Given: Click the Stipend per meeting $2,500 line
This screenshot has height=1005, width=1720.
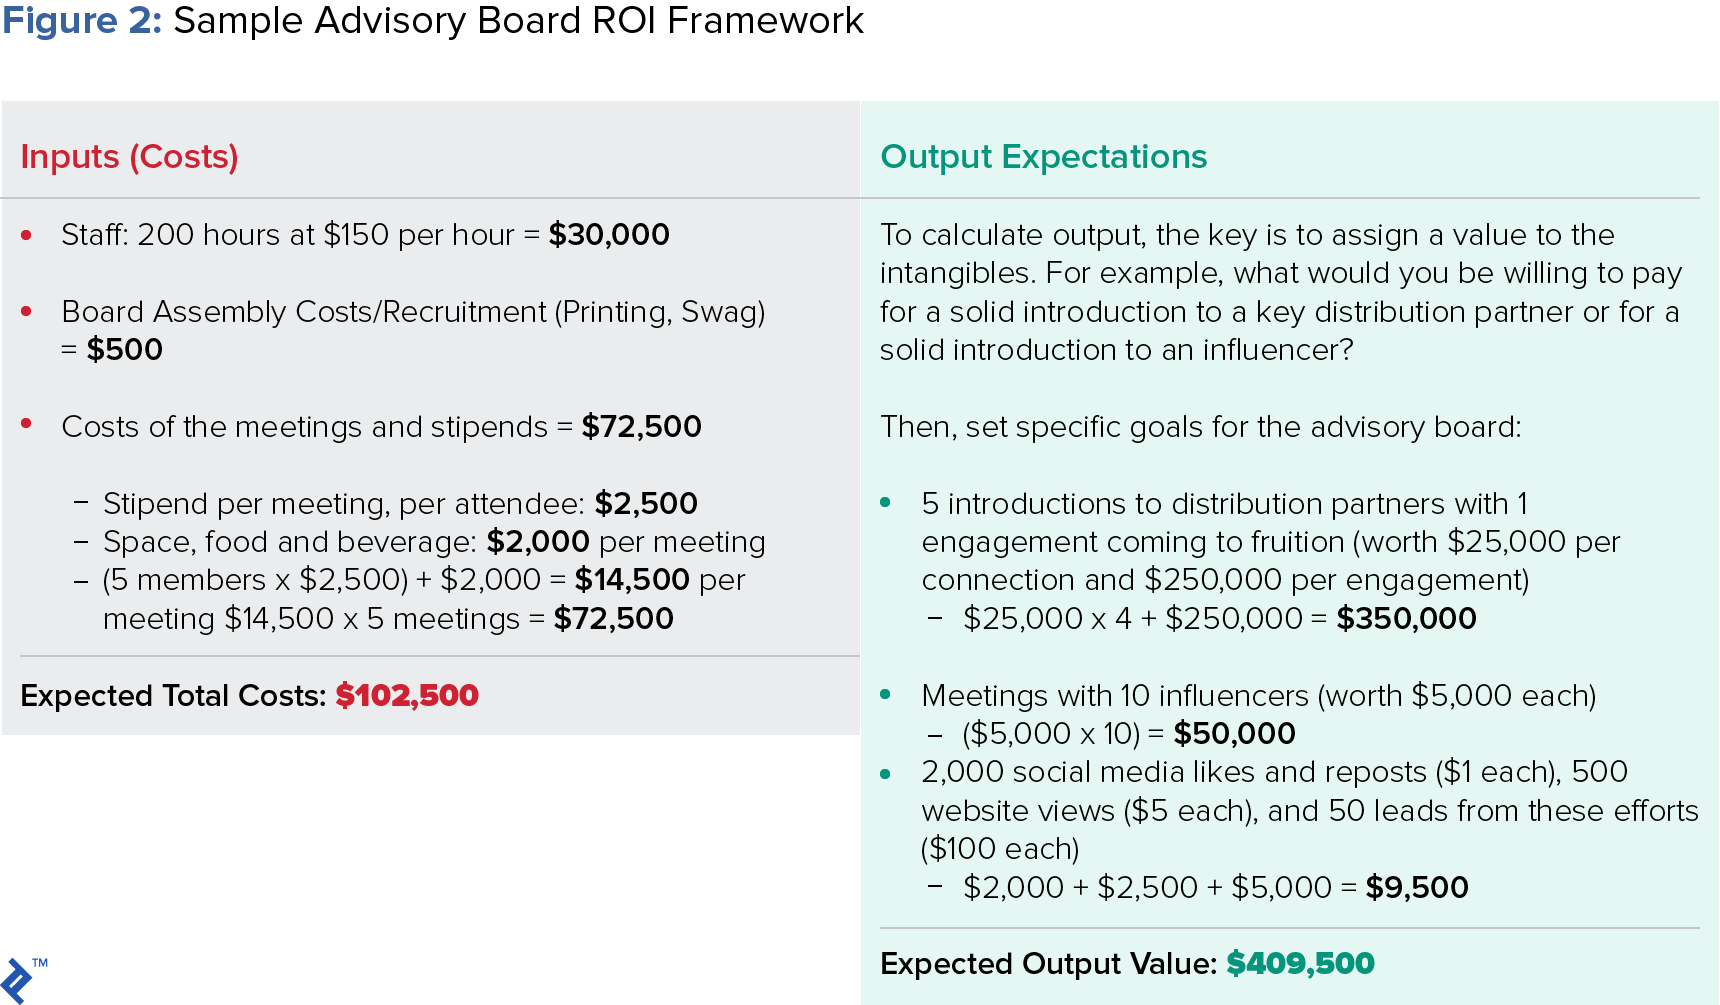Looking at the screenshot, I should point(400,504).
